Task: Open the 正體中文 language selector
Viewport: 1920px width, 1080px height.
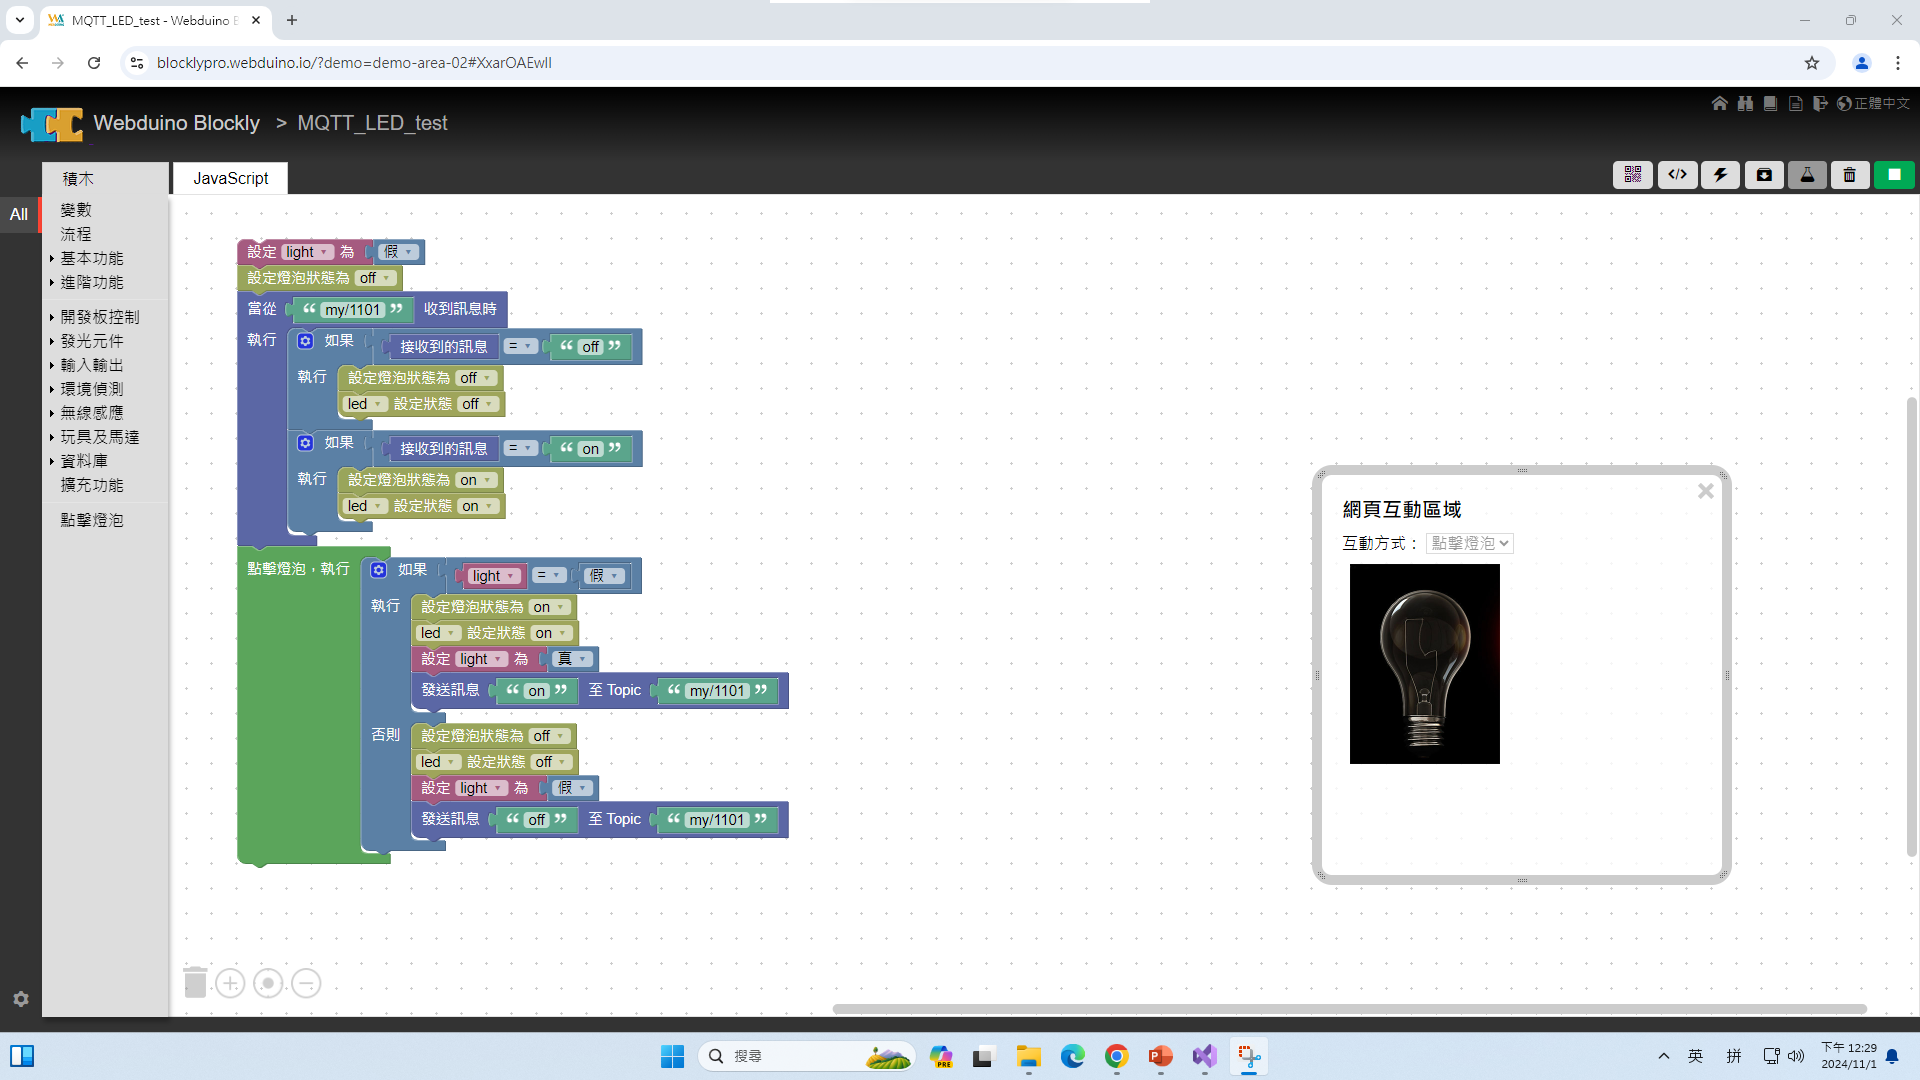Action: [1874, 103]
